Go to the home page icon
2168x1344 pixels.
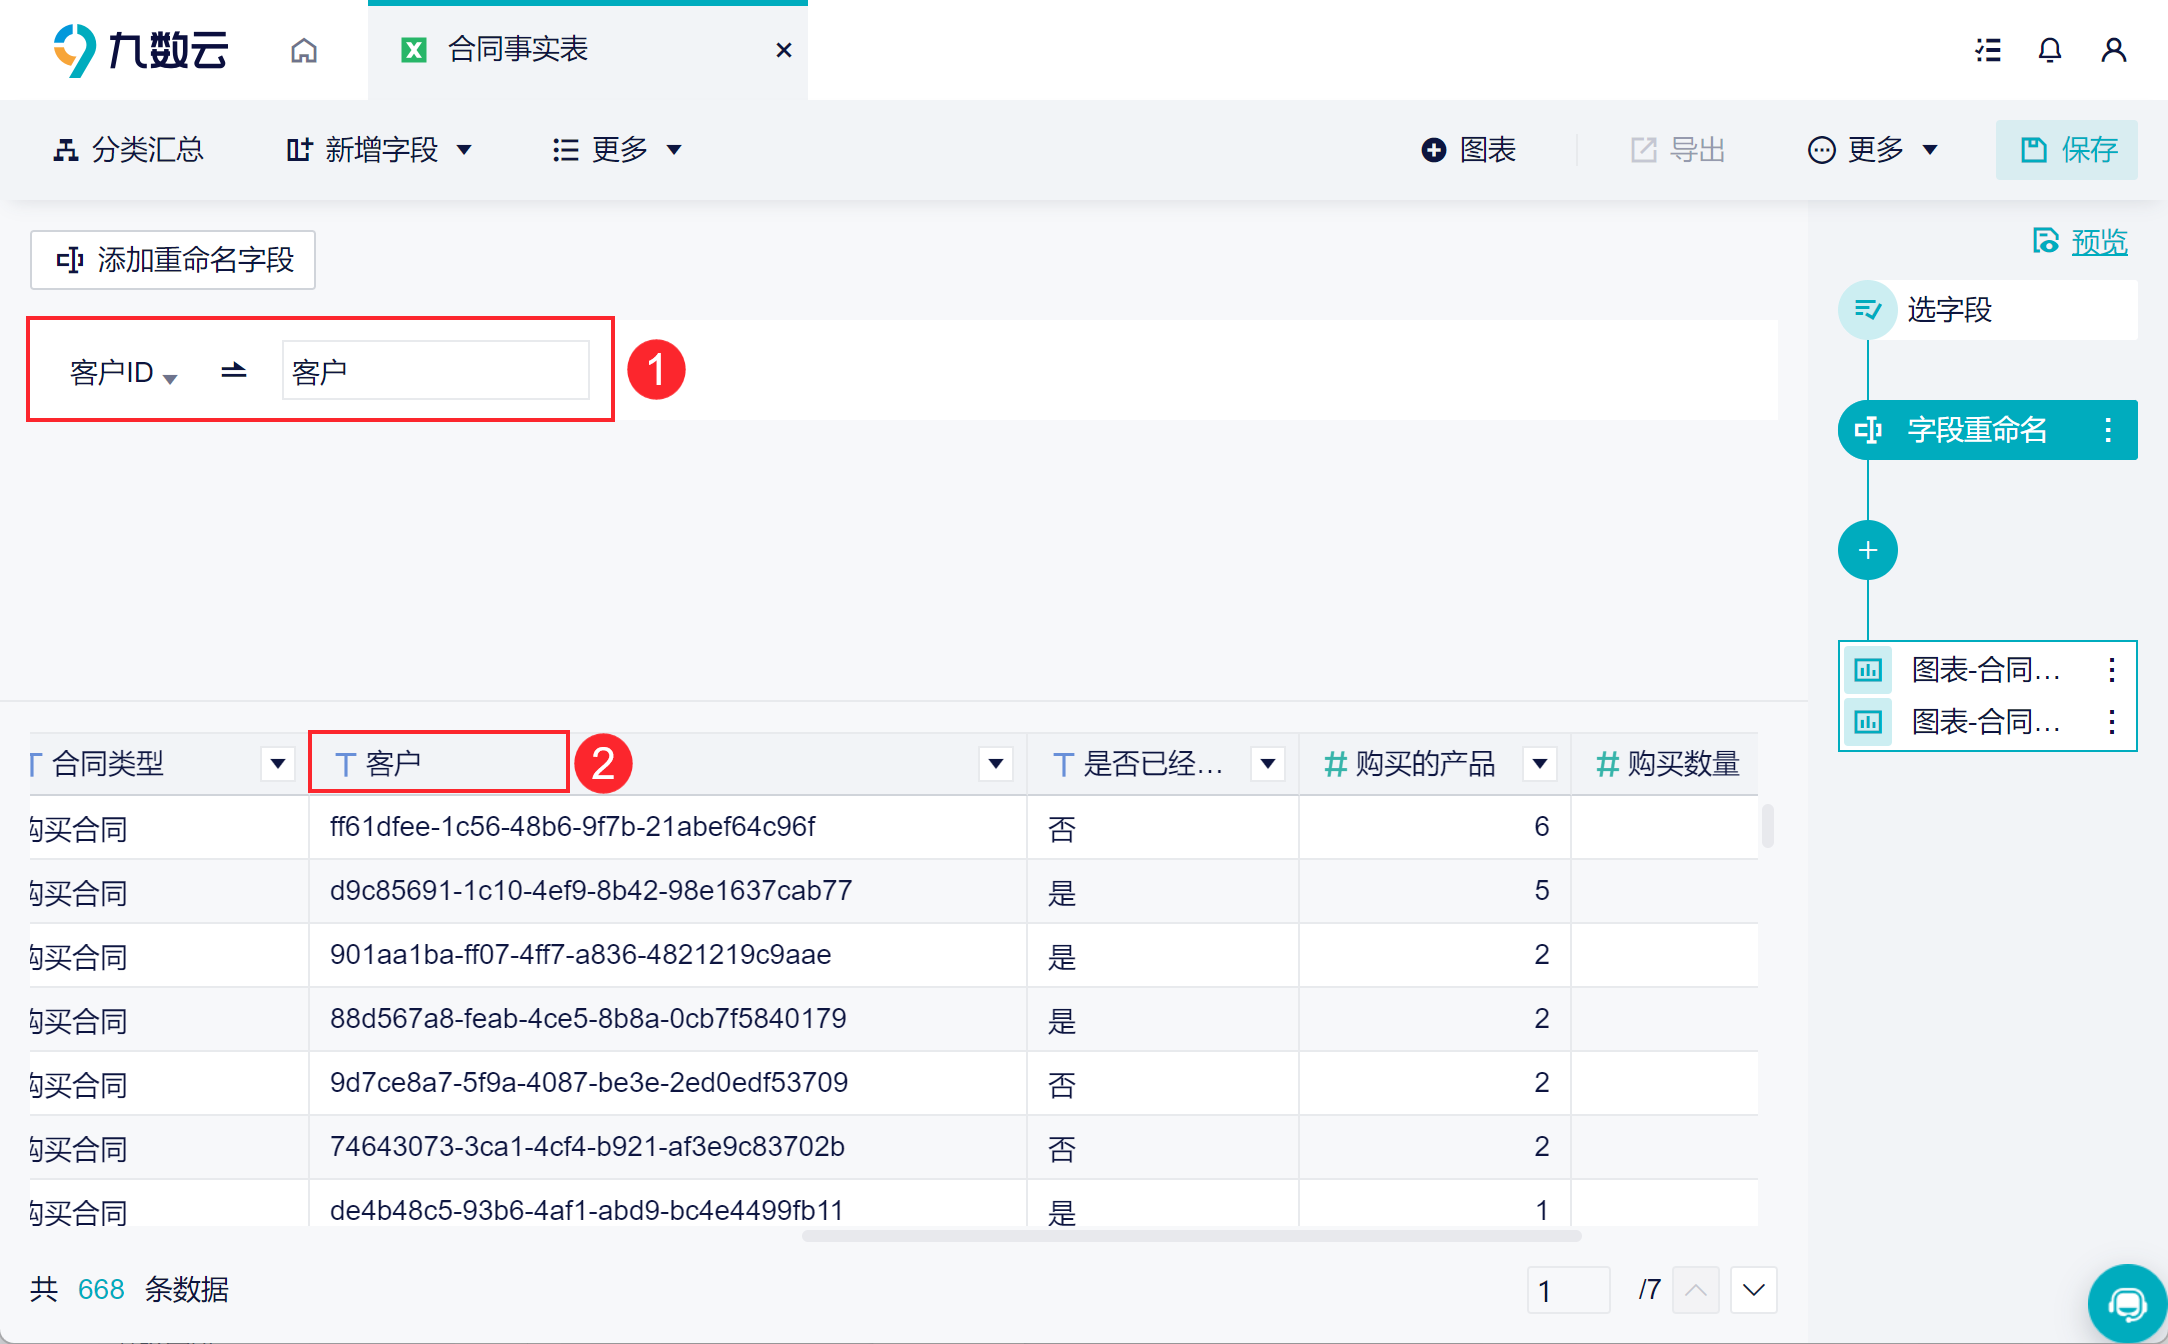click(304, 50)
